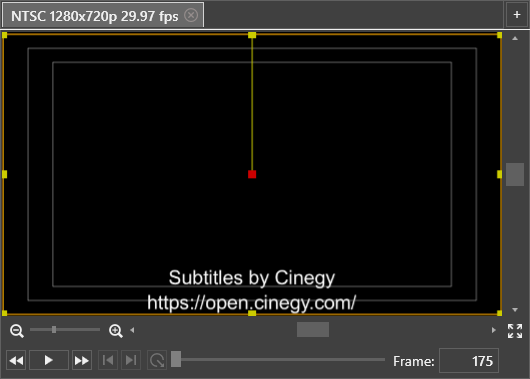Select the red center anchor point
530x379 pixels.
(252, 174)
